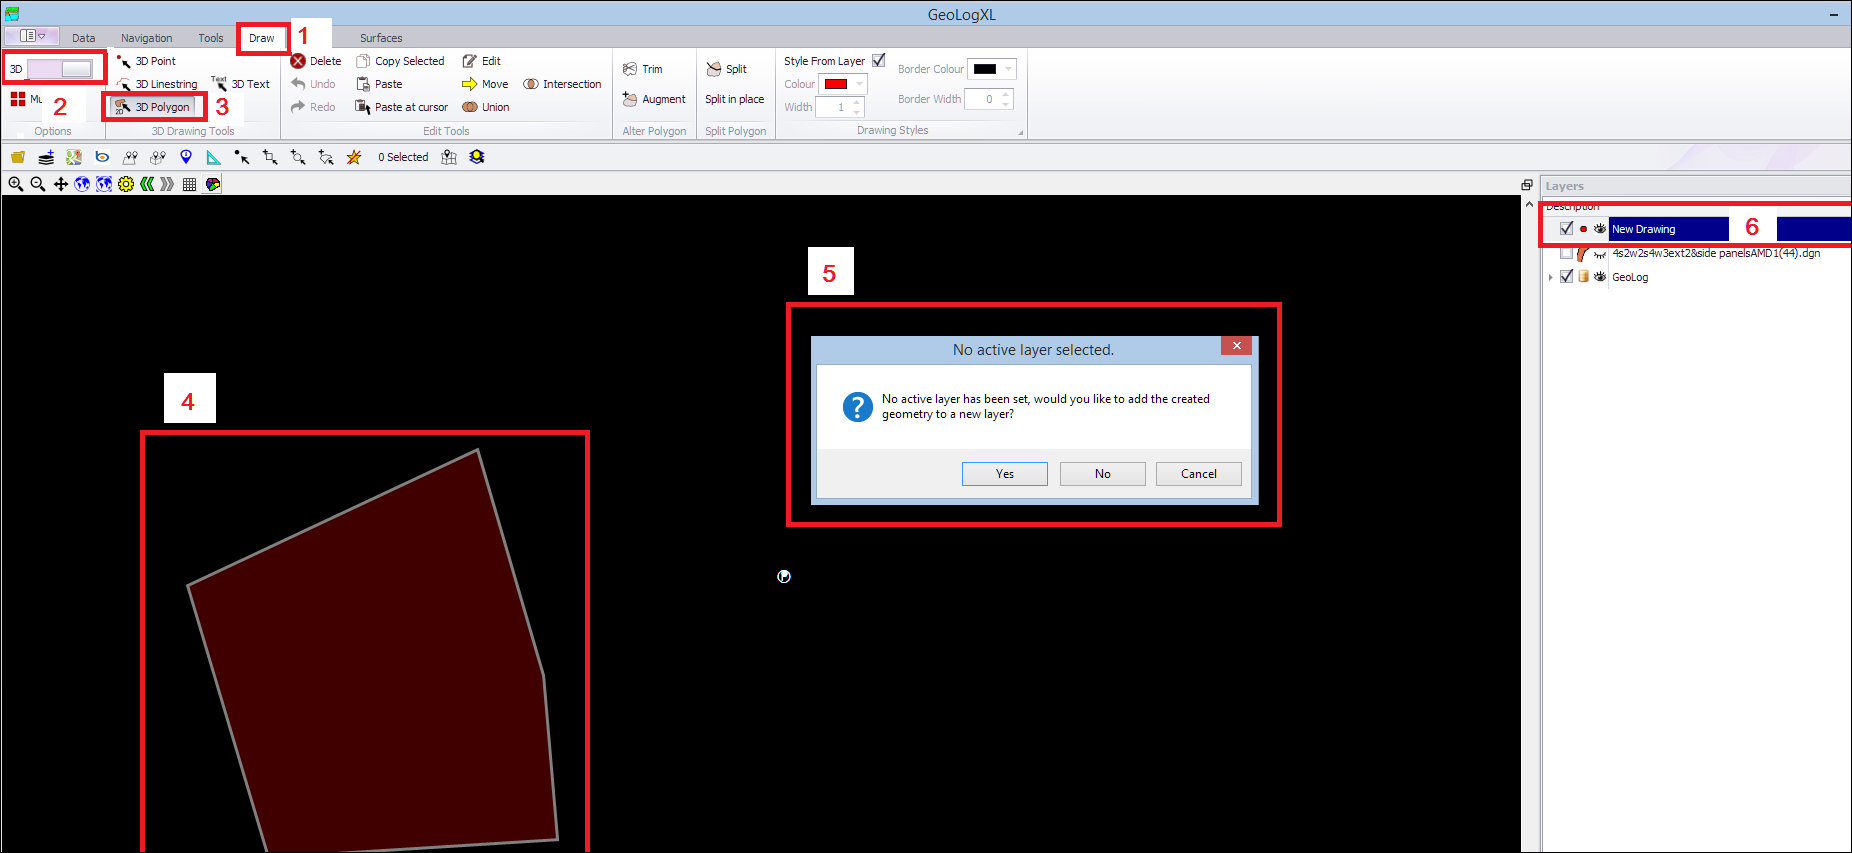Click the measure triangle ruler icon
This screenshot has width=1852, height=853.
pyautogui.click(x=214, y=157)
